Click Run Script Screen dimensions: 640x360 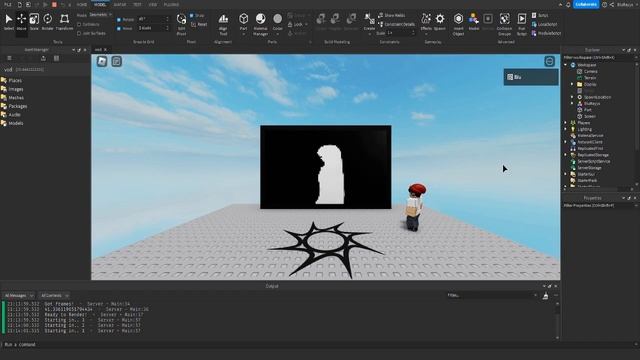point(522,24)
